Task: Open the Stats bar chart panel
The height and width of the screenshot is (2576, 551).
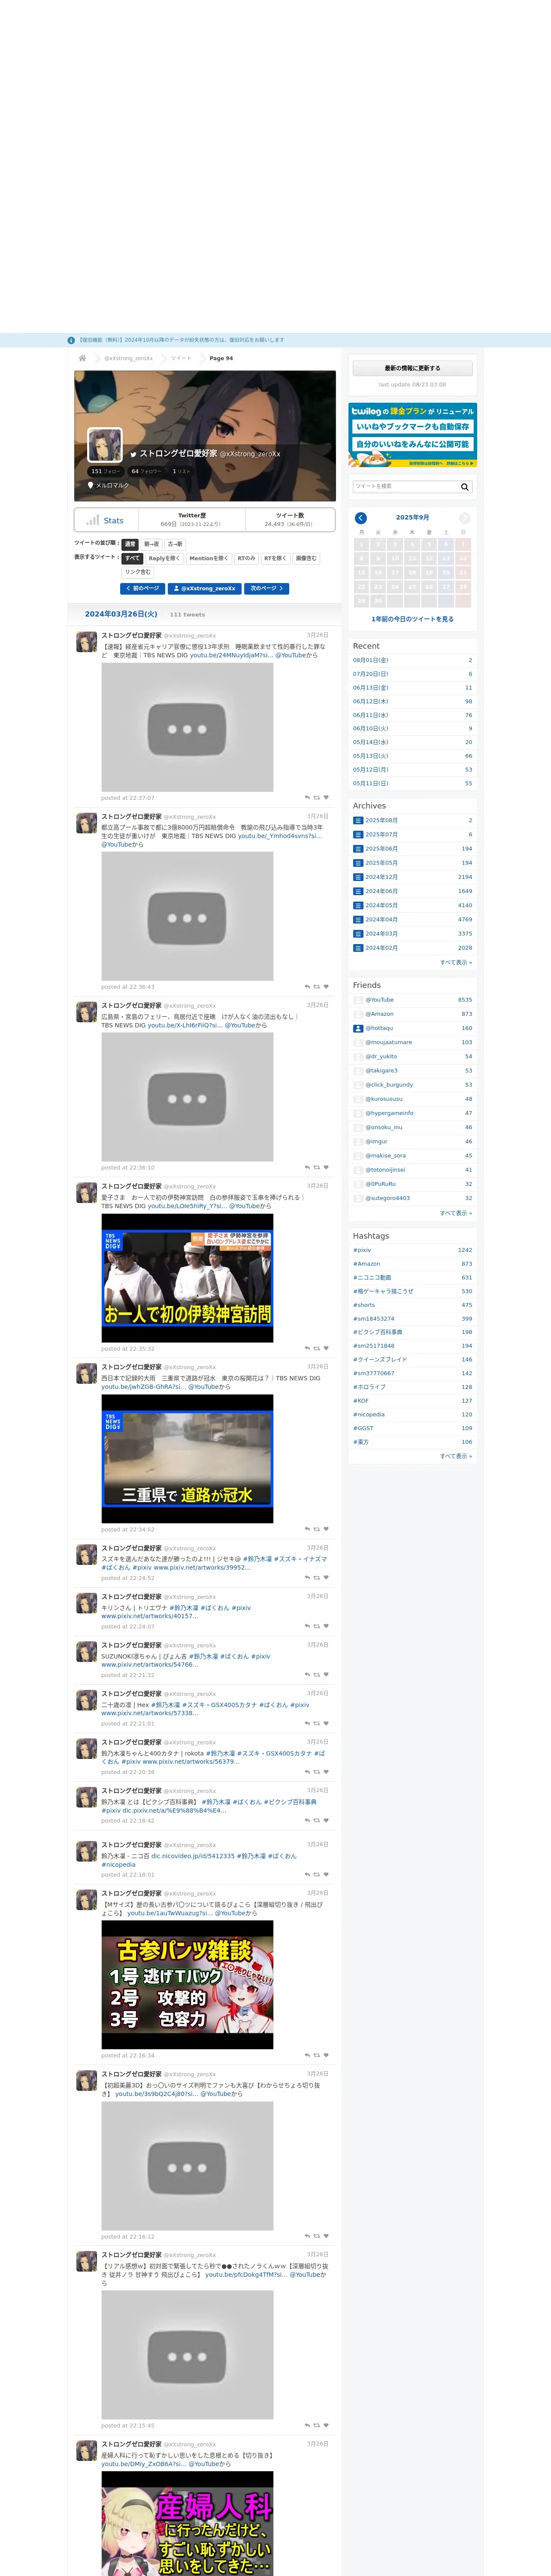Action: click(106, 520)
